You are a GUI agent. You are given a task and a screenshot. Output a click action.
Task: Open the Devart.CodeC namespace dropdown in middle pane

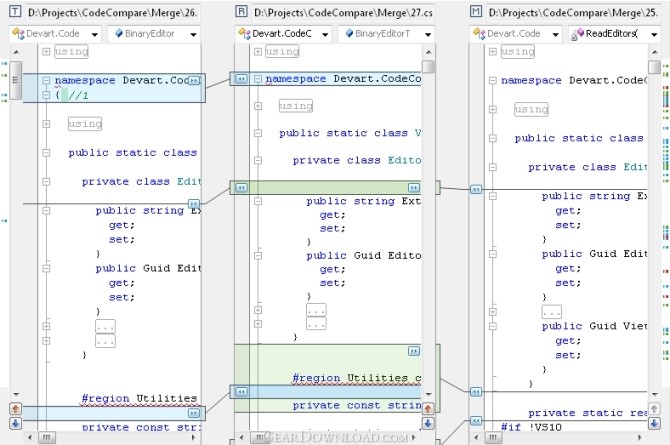(325, 34)
